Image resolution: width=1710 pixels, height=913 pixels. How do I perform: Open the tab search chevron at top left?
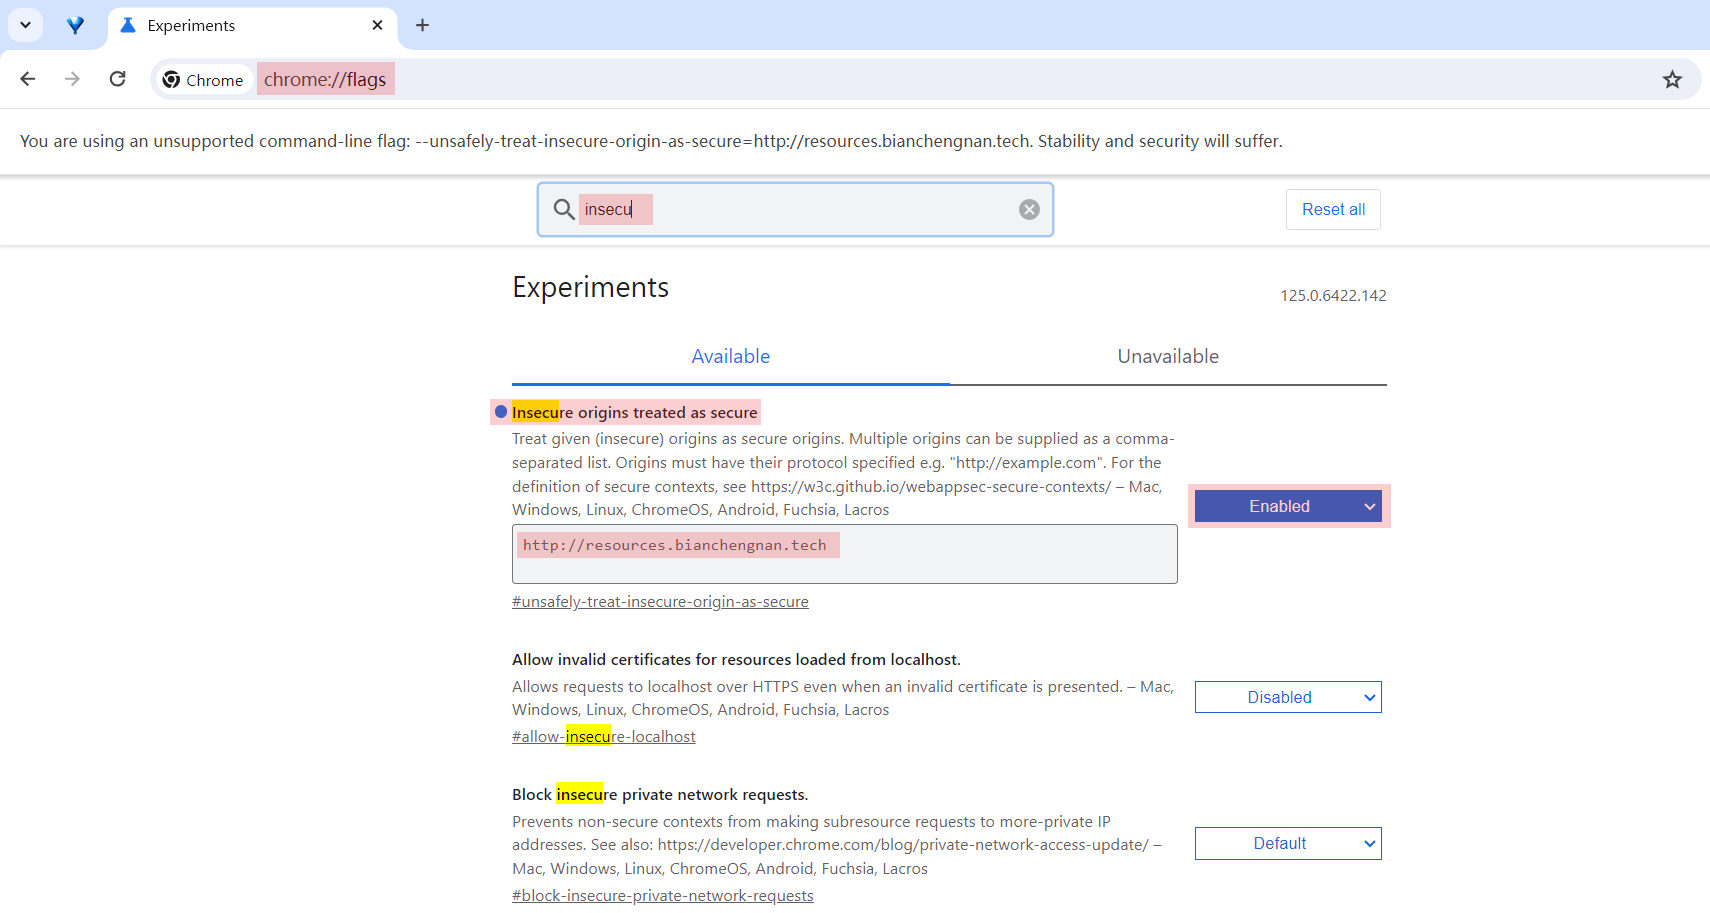(25, 25)
